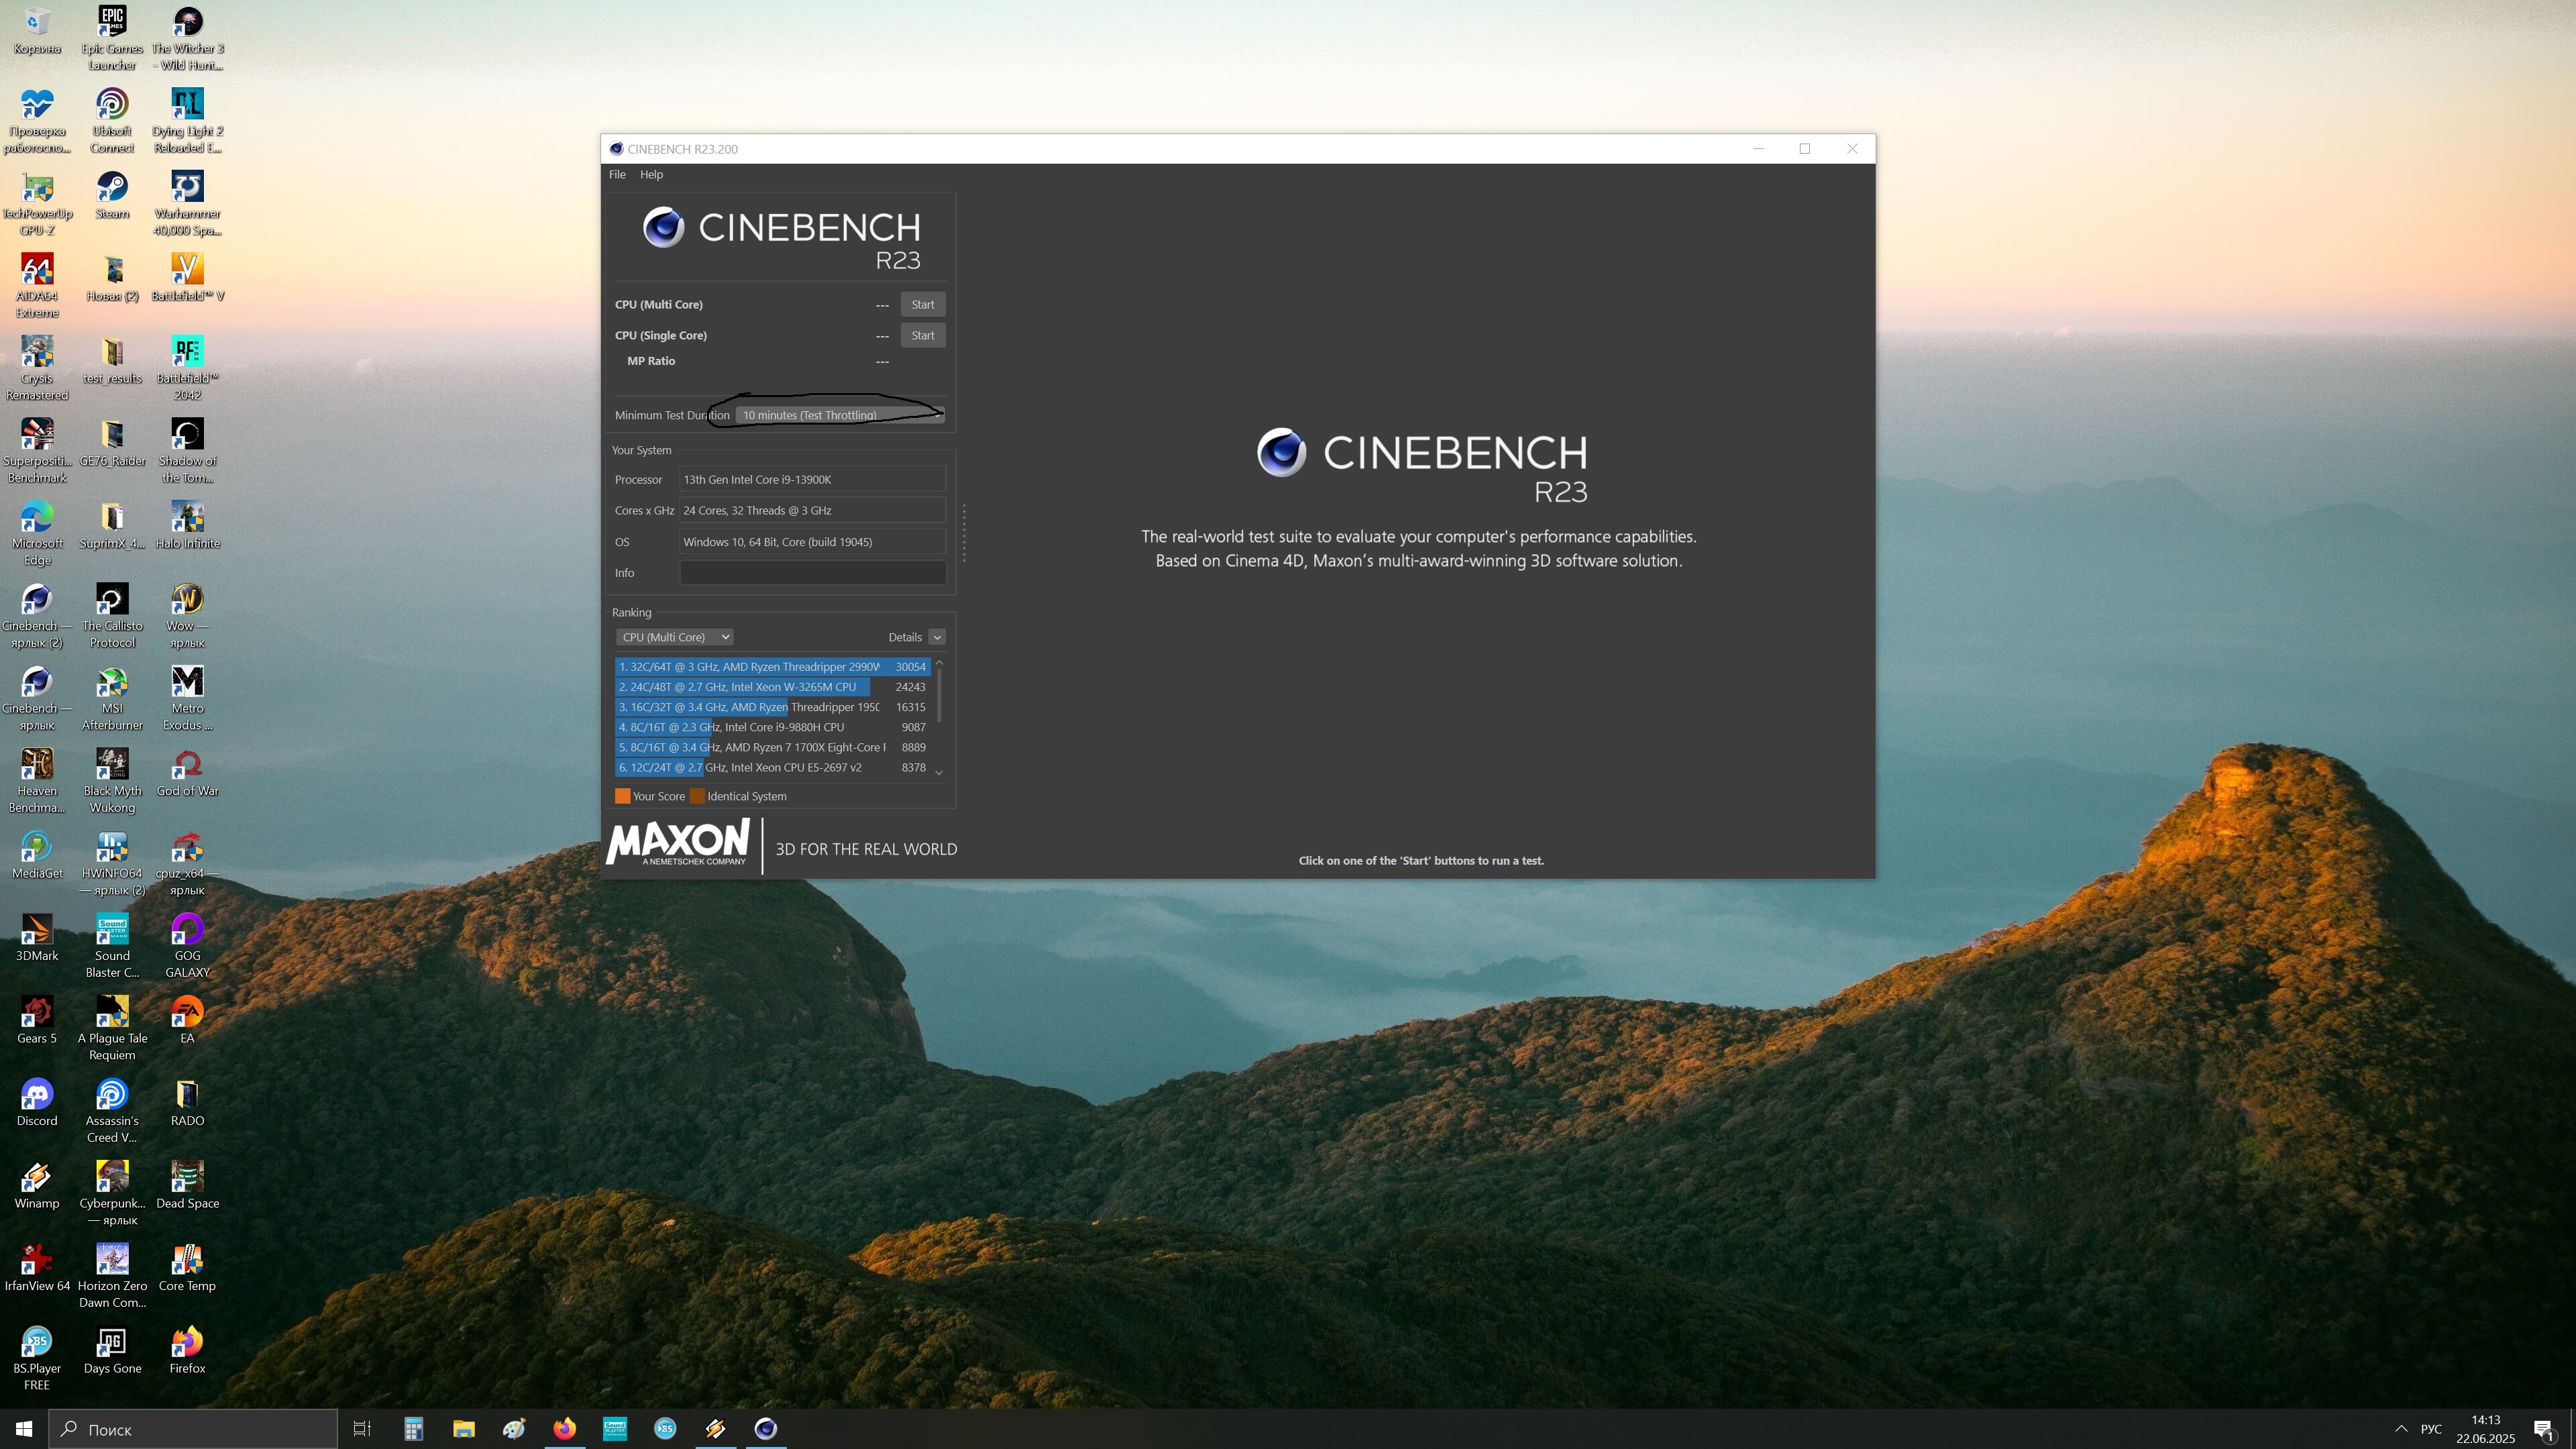The width and height of the screenshot is (2576, 1449).
Task: Open the File menu
Action: [x=617, y=174]
